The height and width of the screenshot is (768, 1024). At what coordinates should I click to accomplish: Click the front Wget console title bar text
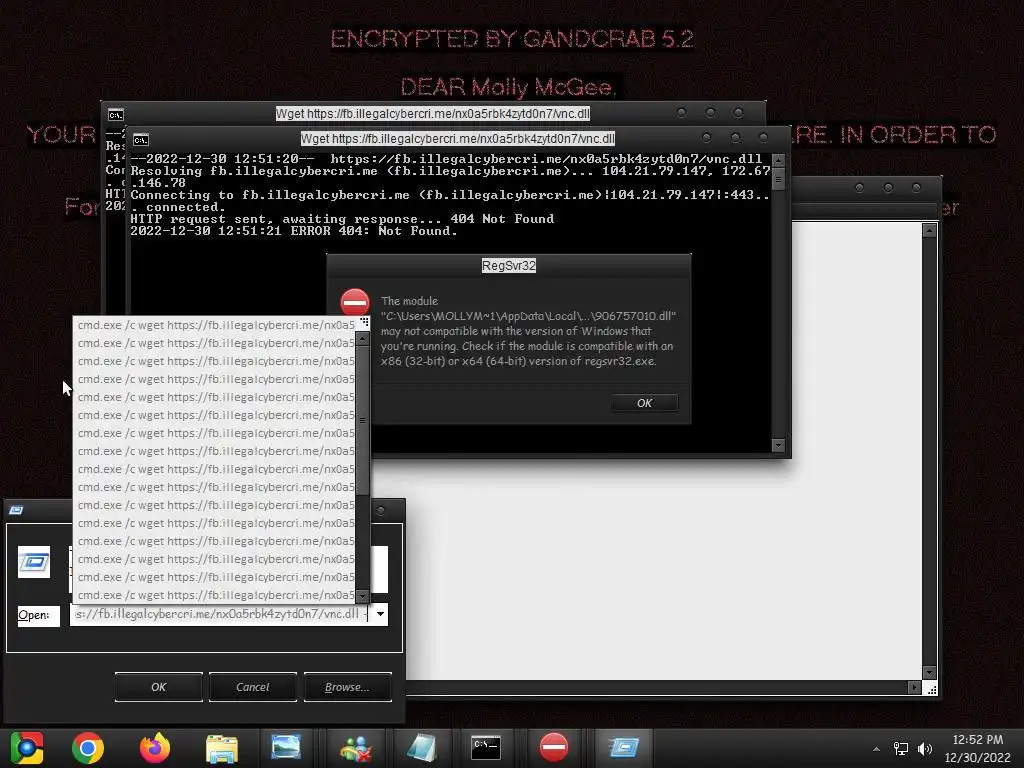(x=458, y=138)
